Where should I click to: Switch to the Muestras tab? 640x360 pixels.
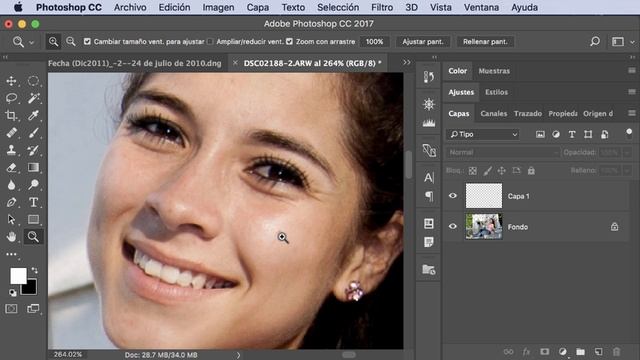494,71
